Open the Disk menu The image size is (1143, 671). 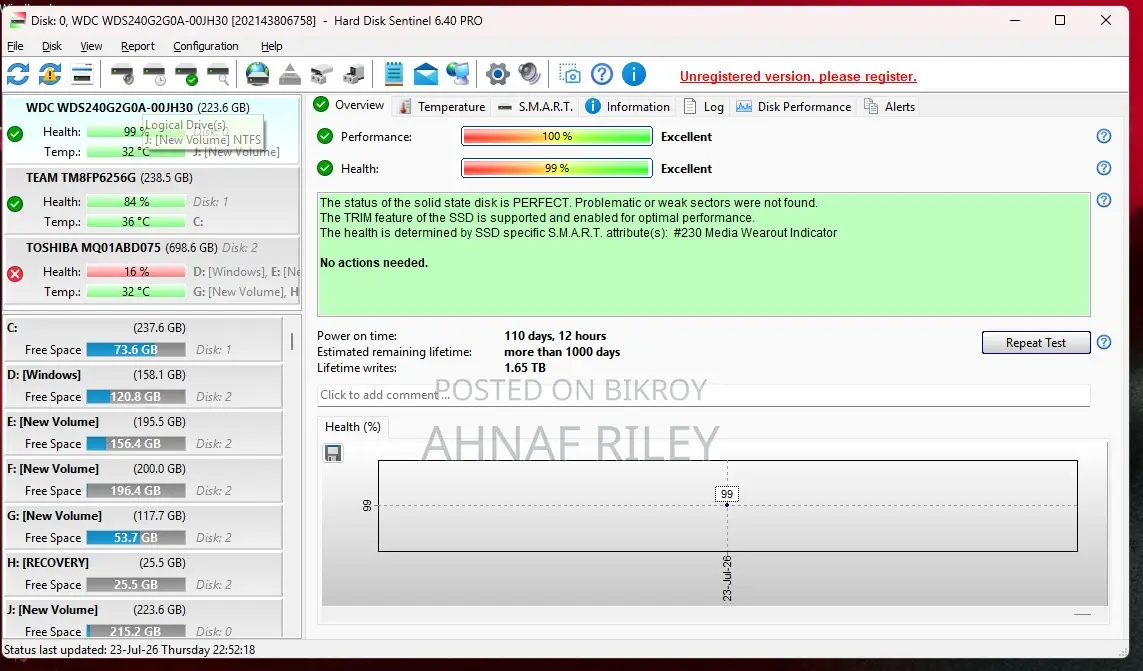coord(52,46)
